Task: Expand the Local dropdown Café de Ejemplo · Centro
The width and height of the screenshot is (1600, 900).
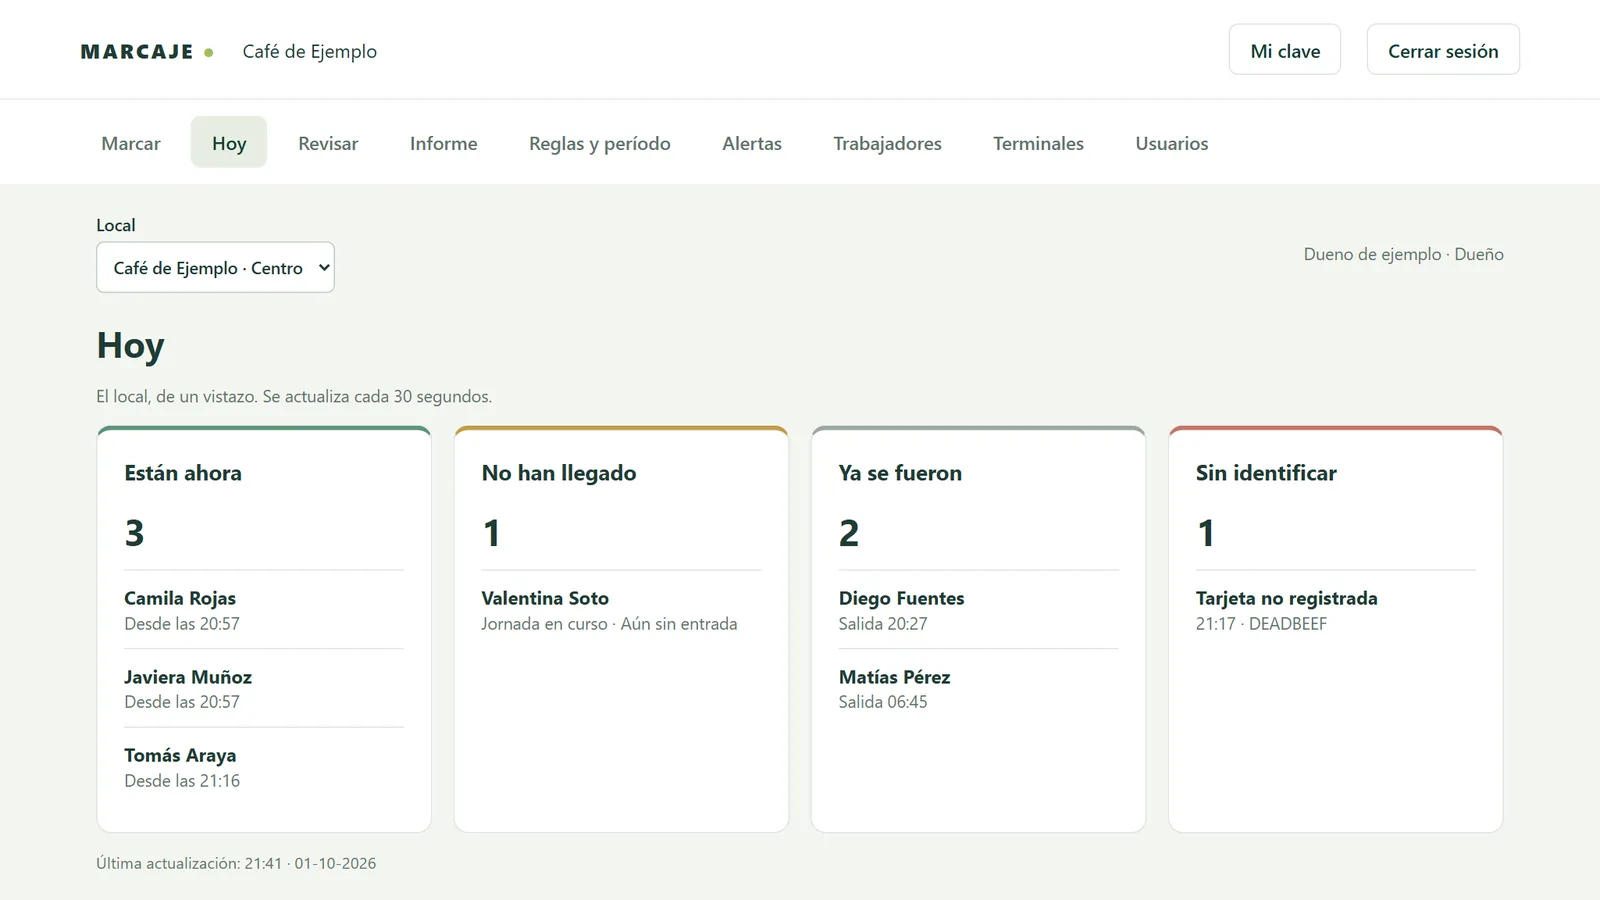Action: [215, 267]
